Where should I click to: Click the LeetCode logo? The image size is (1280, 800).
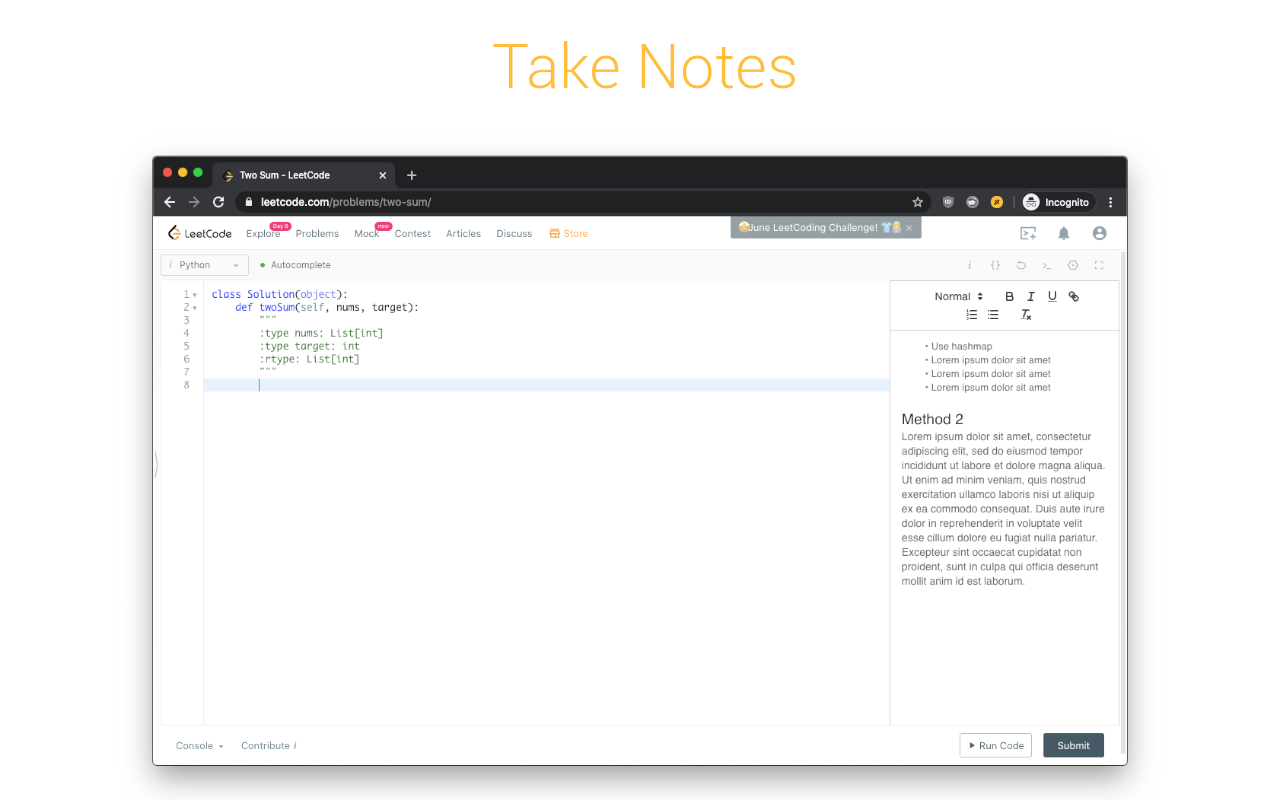point(200,233)
